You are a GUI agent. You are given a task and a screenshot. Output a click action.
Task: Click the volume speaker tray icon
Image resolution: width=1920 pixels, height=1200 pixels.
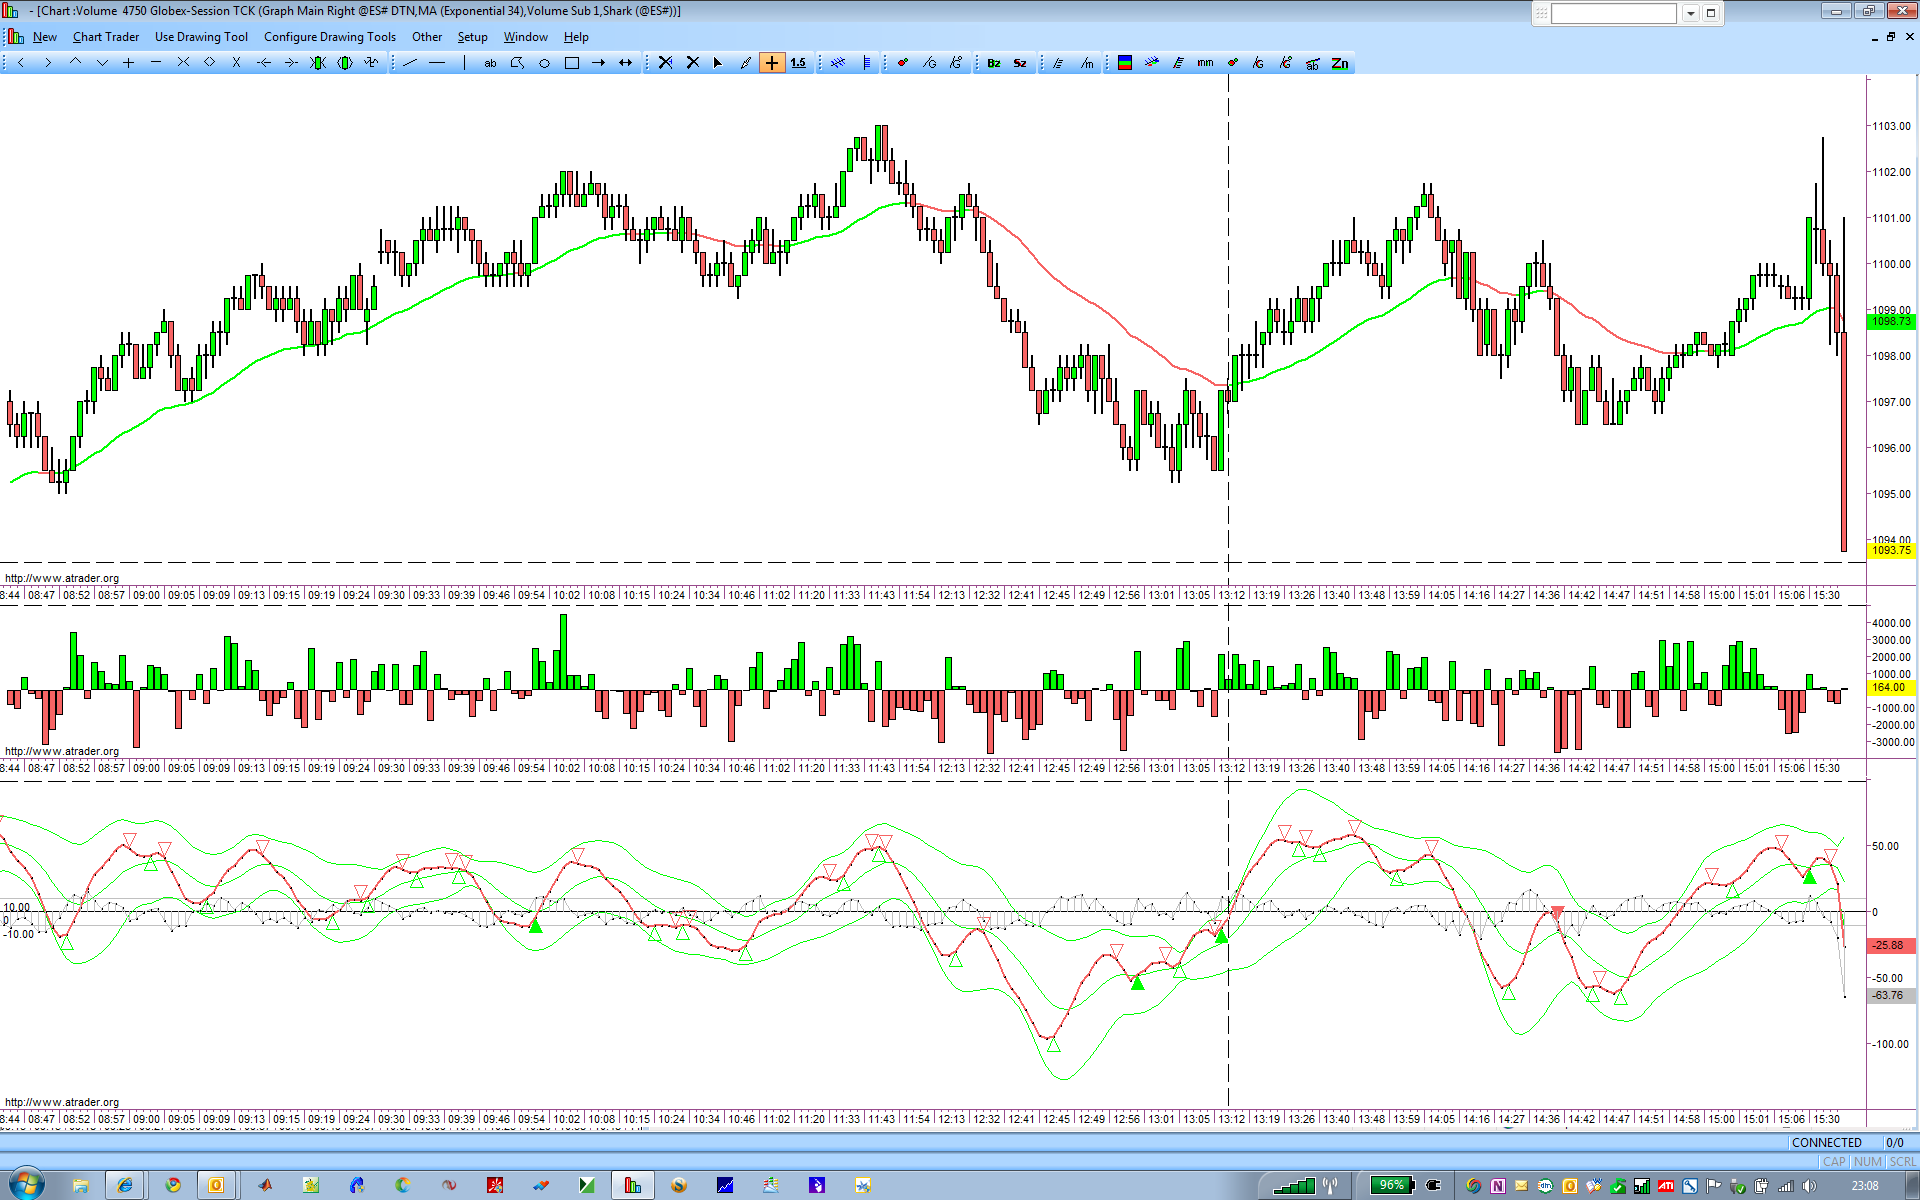click(x=1809, y=1186)
